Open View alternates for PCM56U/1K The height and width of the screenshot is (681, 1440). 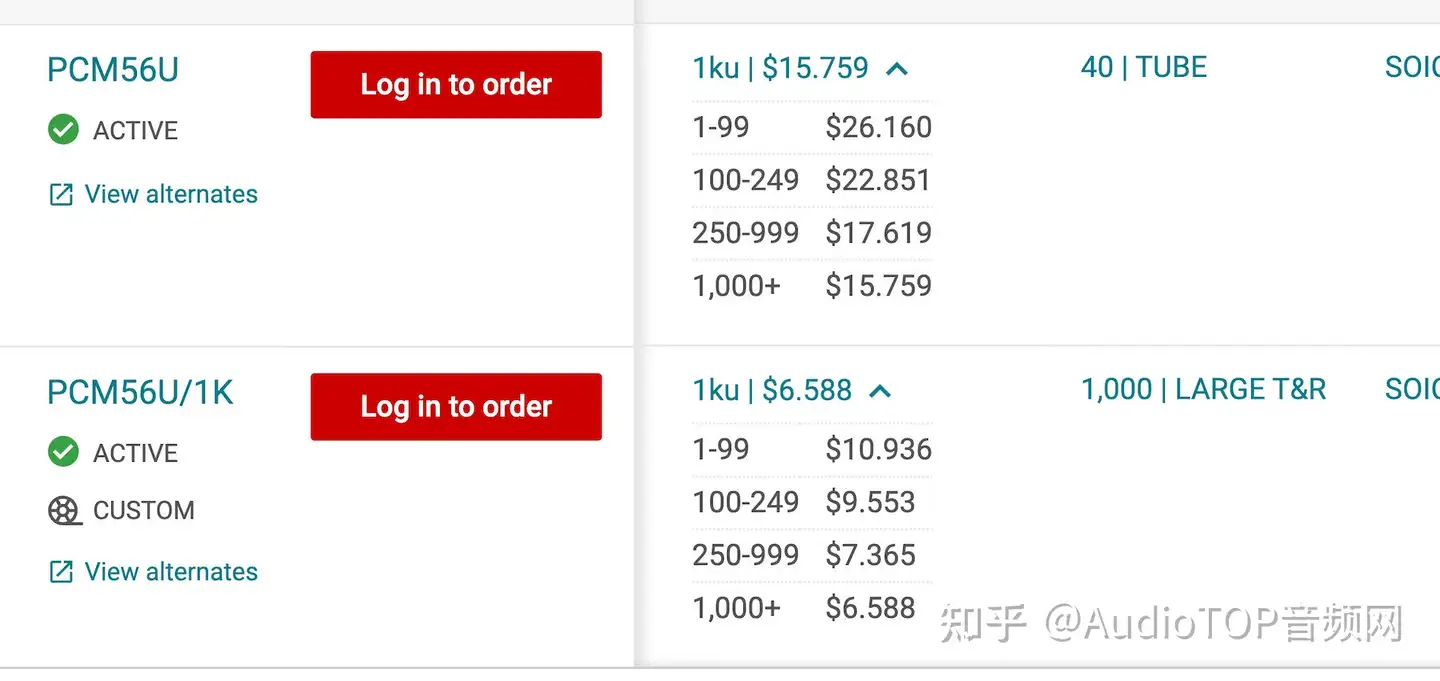tap(171, 572)
